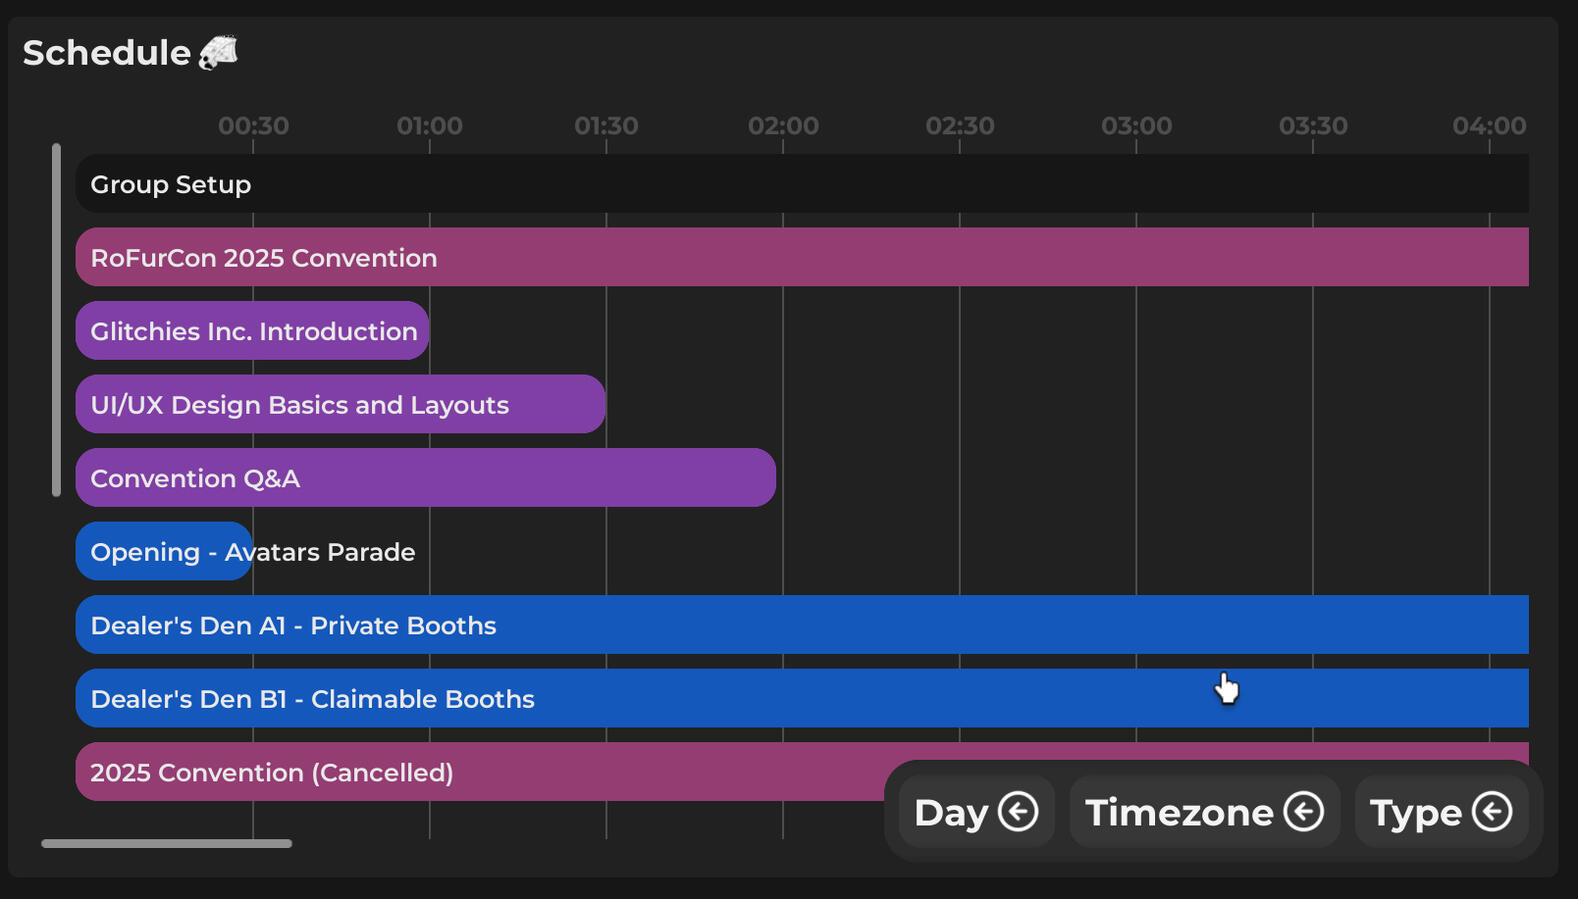Click the Convention Q&A event bar
1578x899 pixels.
425,478
